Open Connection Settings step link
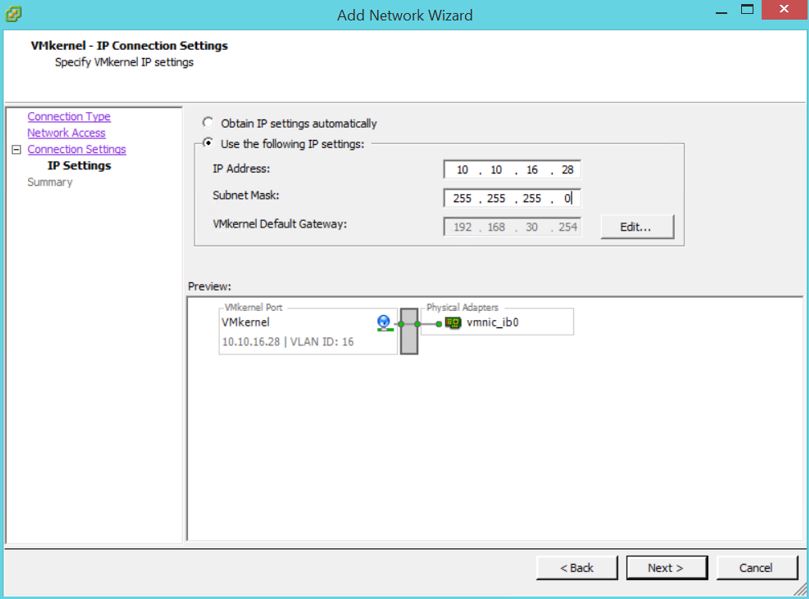Image resolution: width=809 pixels, height=599 pixels. [x=76, y=149]
